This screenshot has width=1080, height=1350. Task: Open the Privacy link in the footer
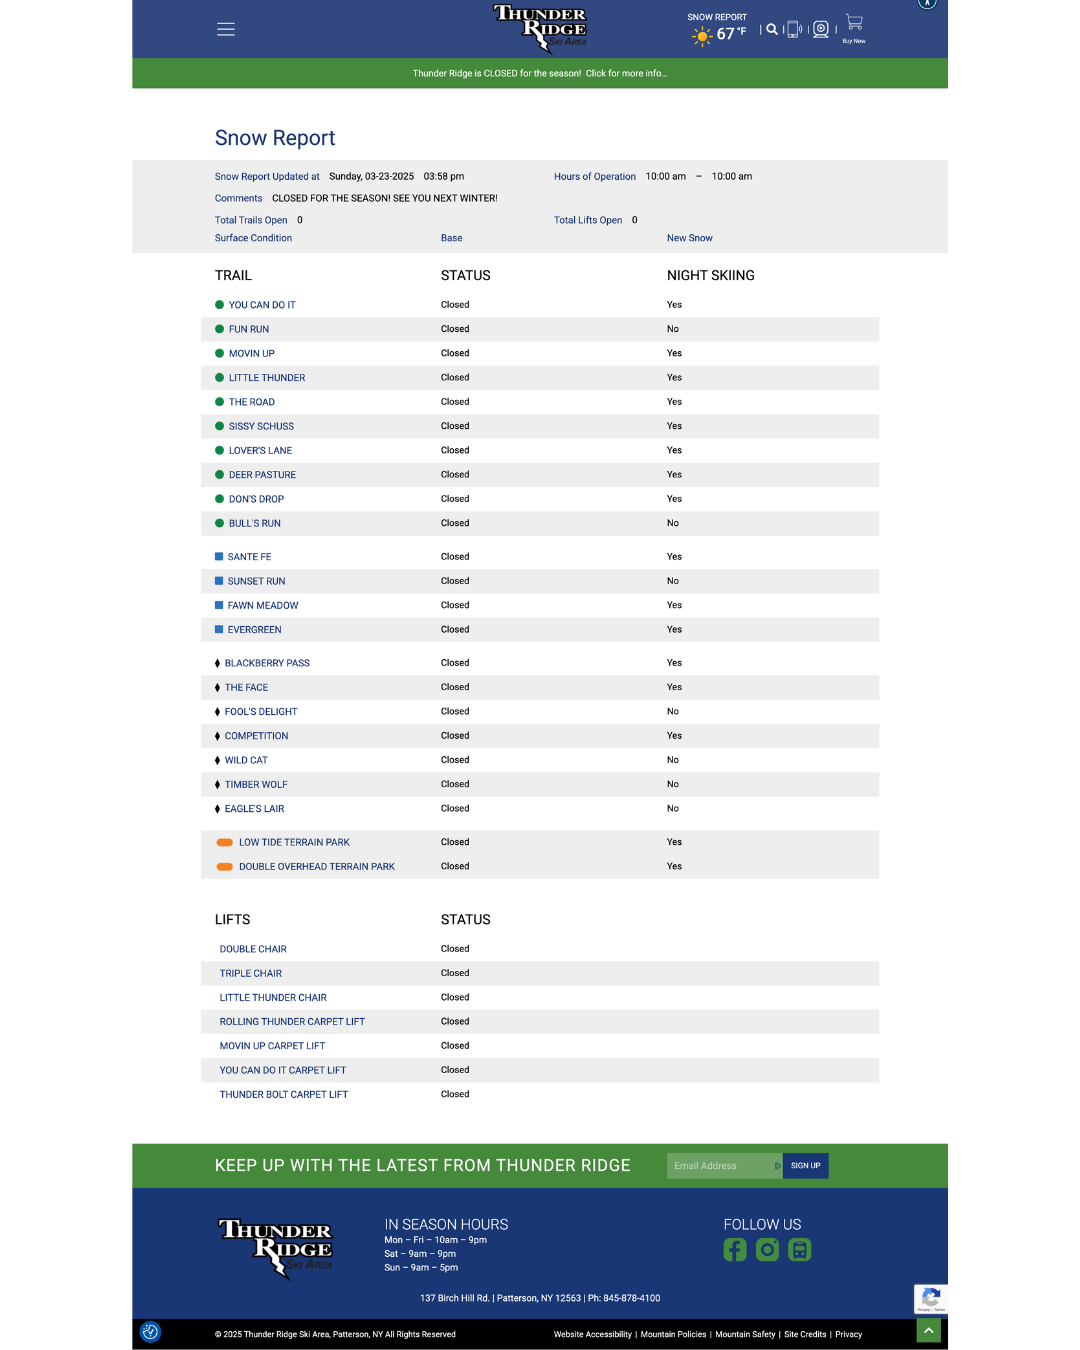tap(848, 1334)
